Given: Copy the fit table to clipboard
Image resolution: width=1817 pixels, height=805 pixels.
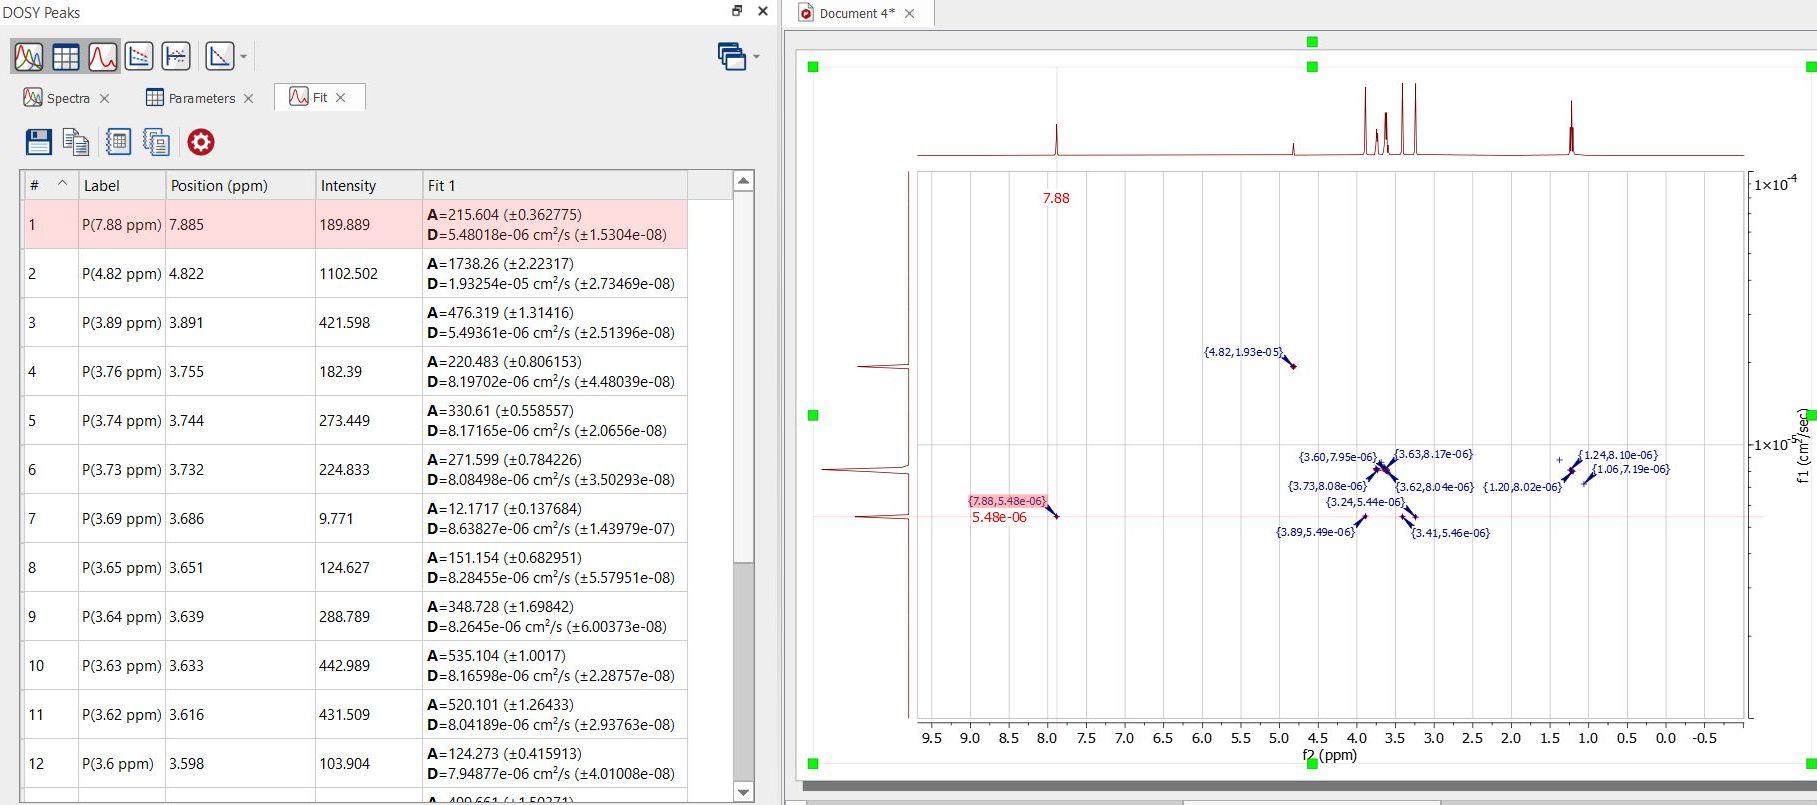Looking at the screenshot, I should (x=77, y=142).
